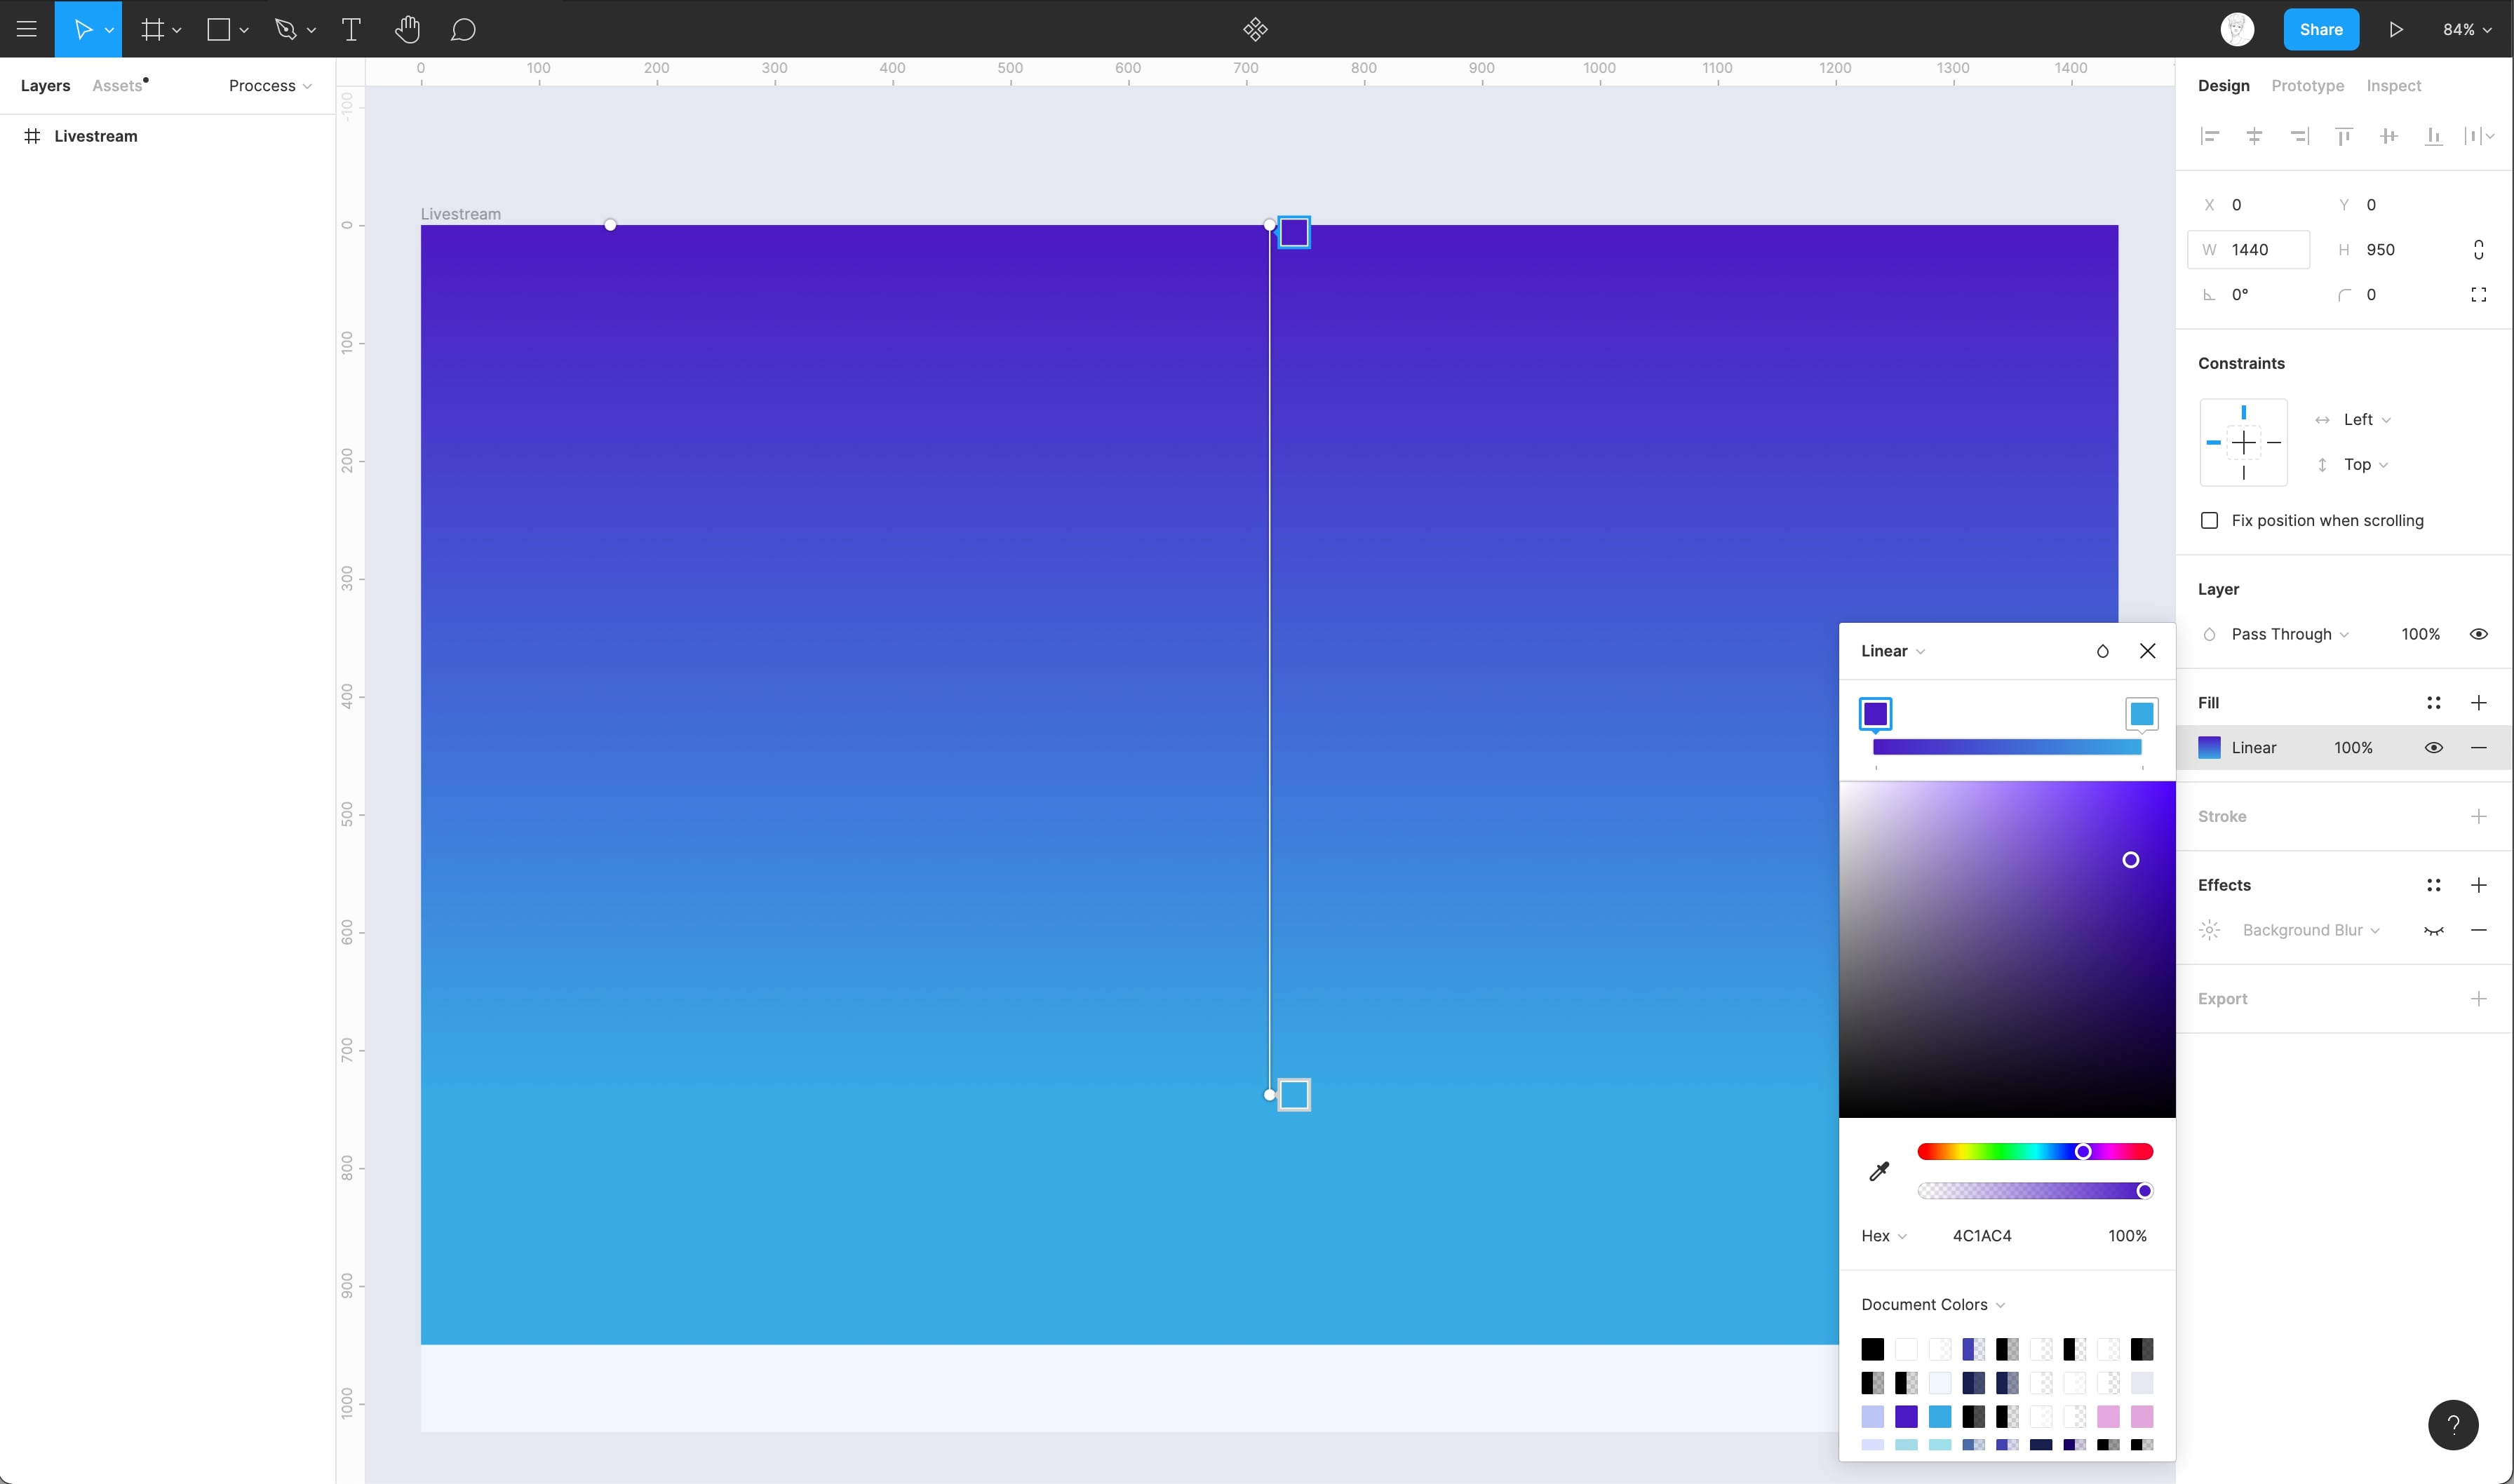The height and width of the screenshot is (1484, 2514).
Task: Select the Hand tool
Action: [x=407, y=29]
